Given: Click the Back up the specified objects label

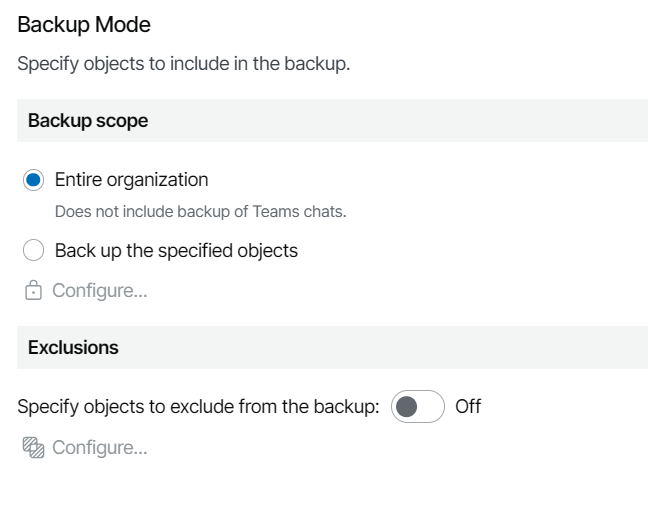Looking at the screenshot, I should [x=176, y=250].
